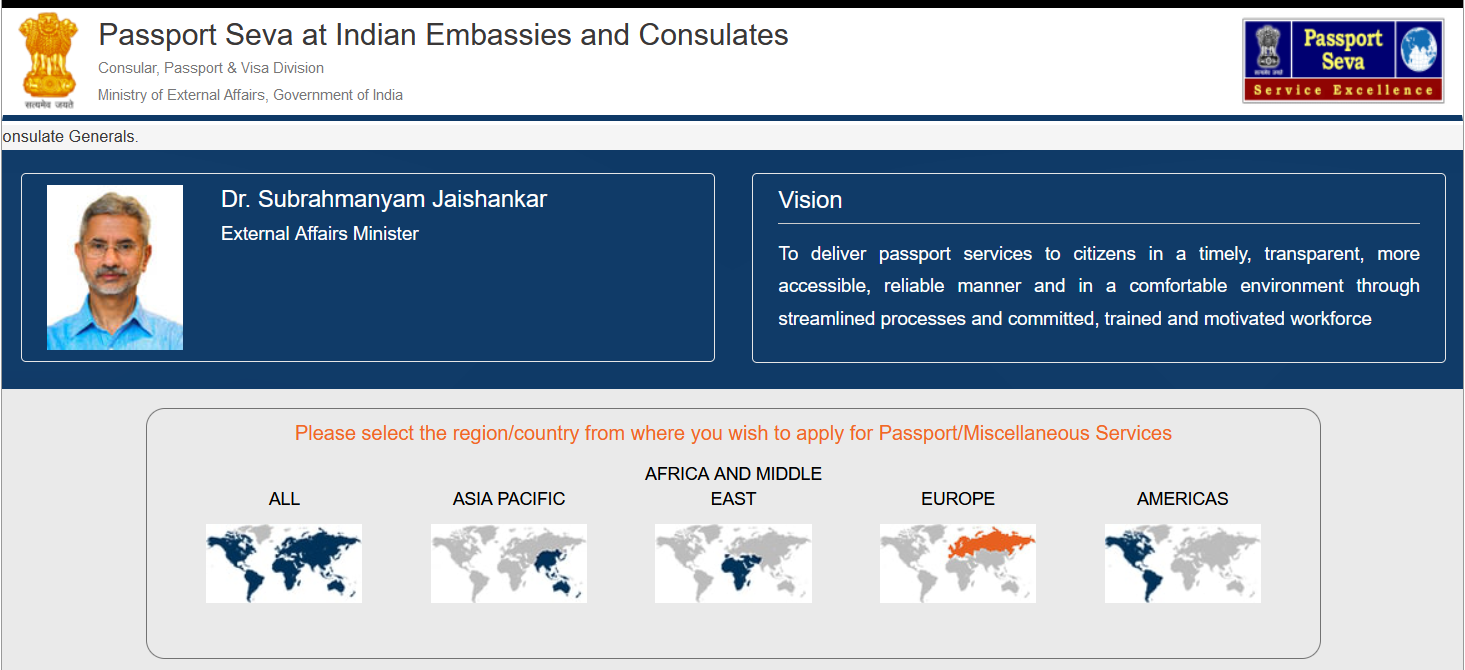
Task: Click the scrolling Consulate Generals ticker text
Action: pos(70,136)
